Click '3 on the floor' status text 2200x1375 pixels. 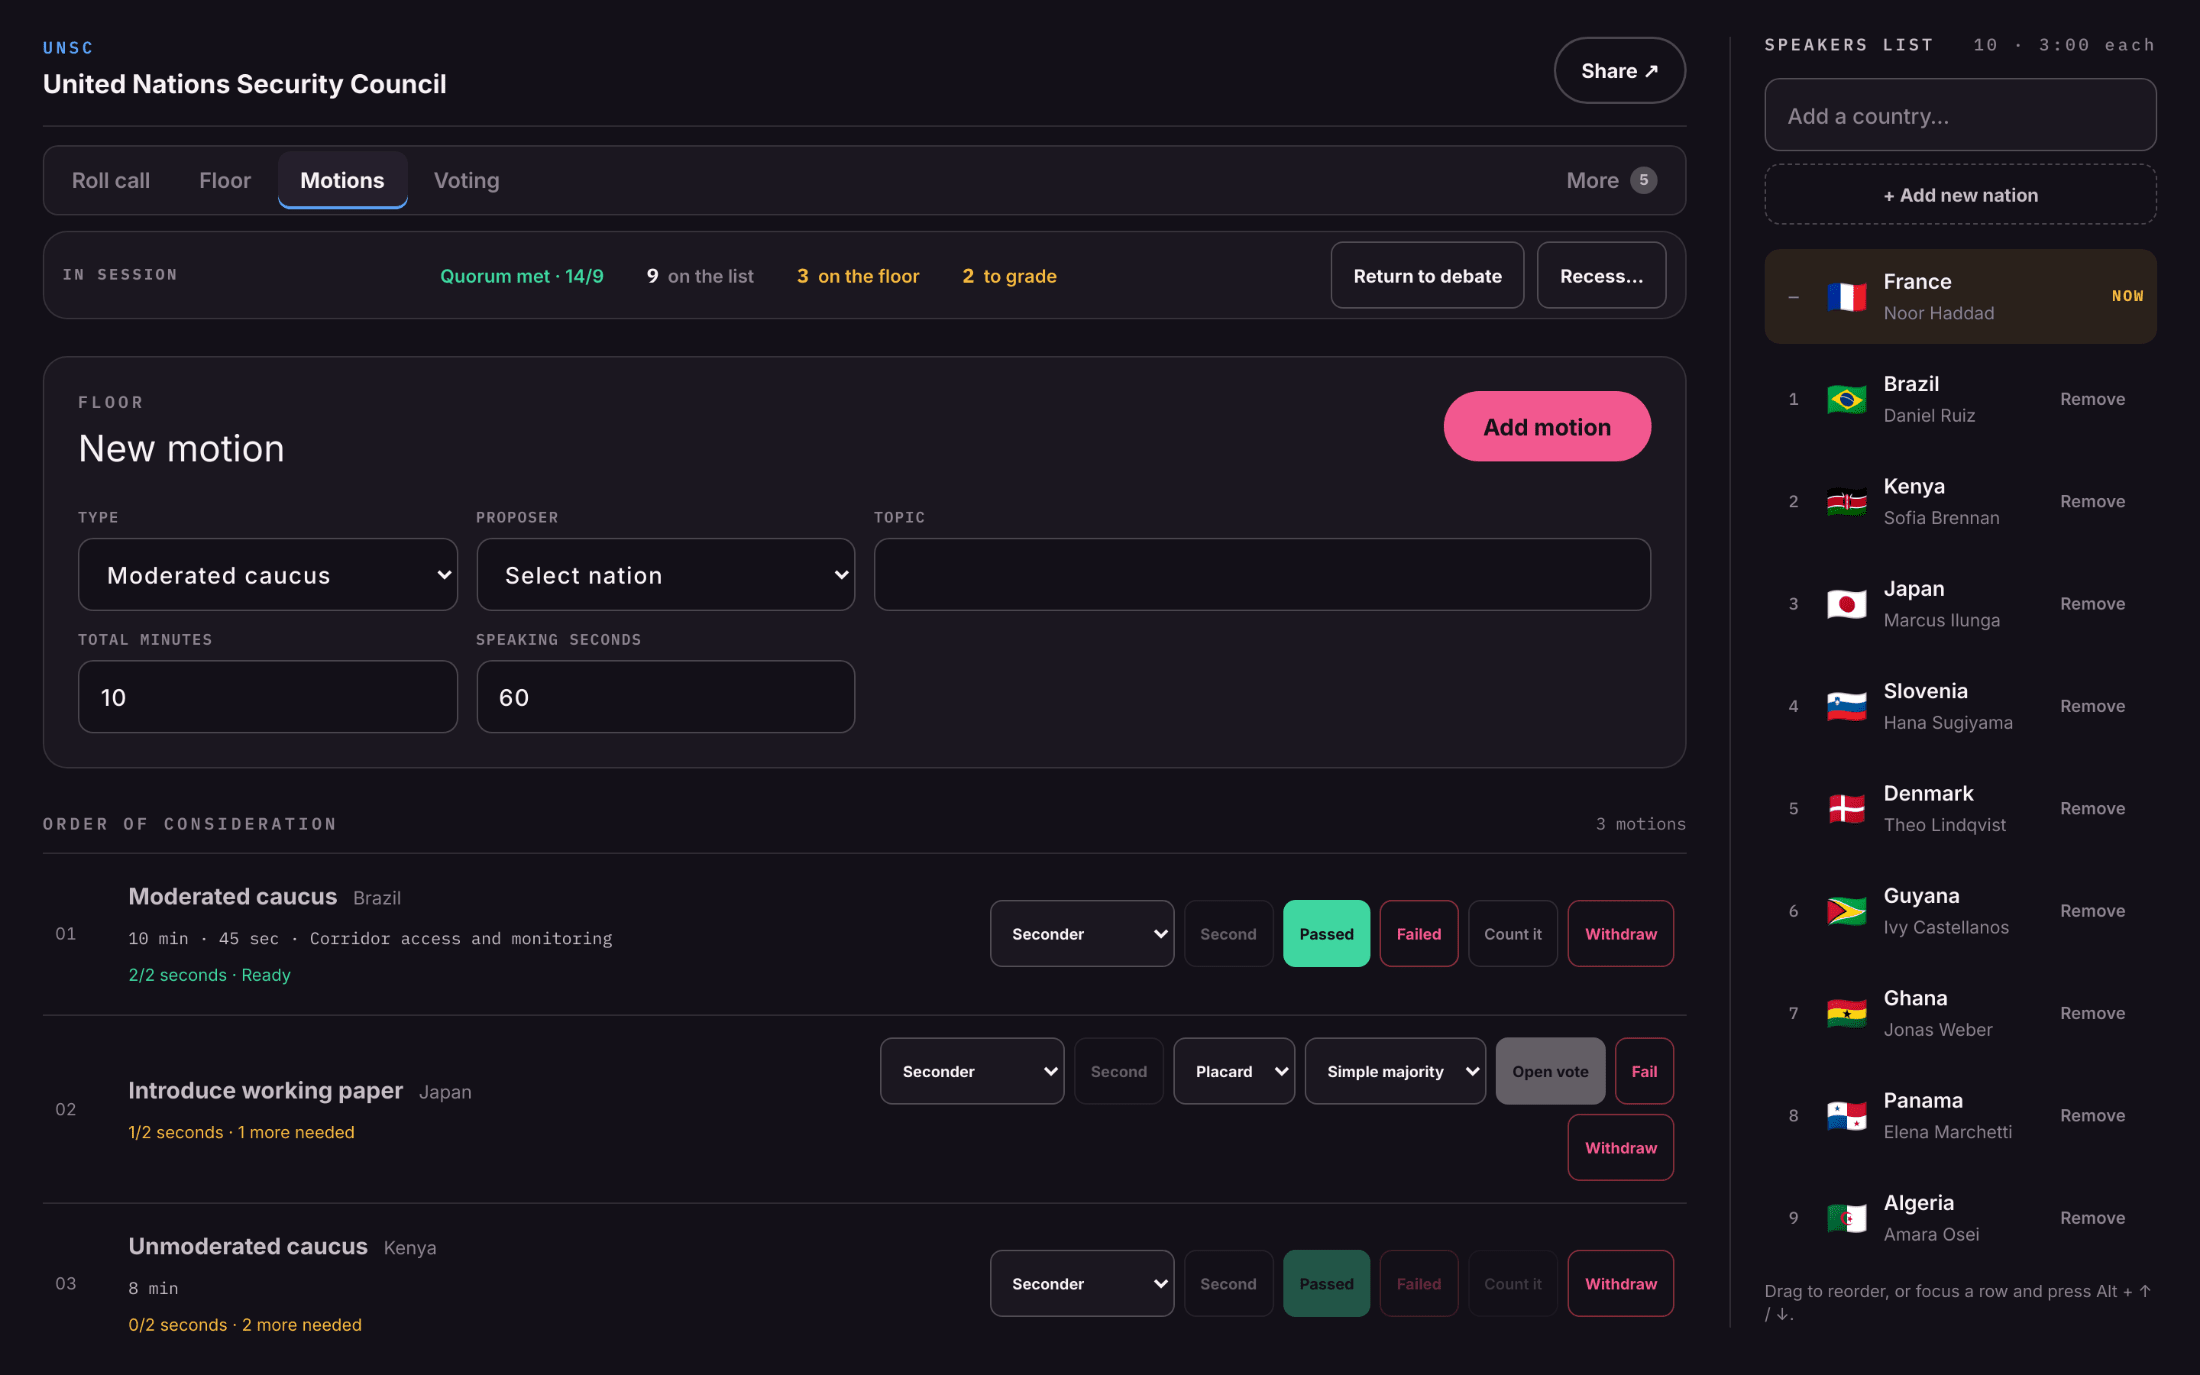pyautogui.click(x=858, y=276)
